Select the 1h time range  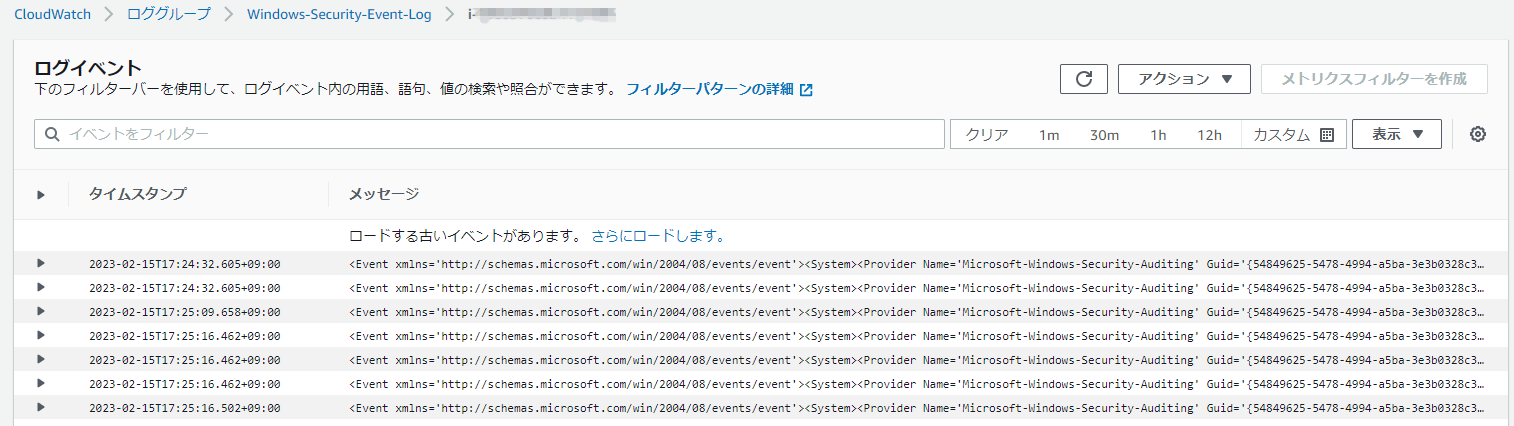1158,135
